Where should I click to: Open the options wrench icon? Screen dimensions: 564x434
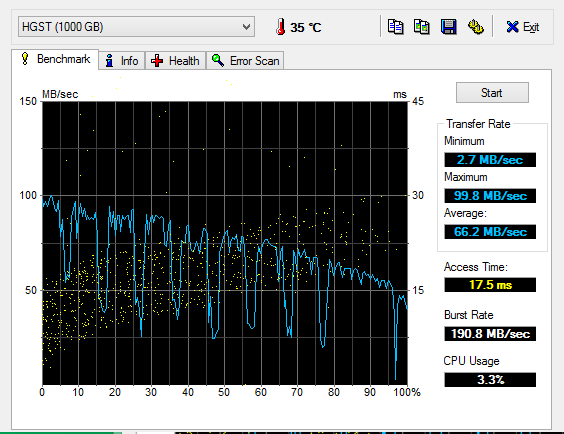coord(476,27)
